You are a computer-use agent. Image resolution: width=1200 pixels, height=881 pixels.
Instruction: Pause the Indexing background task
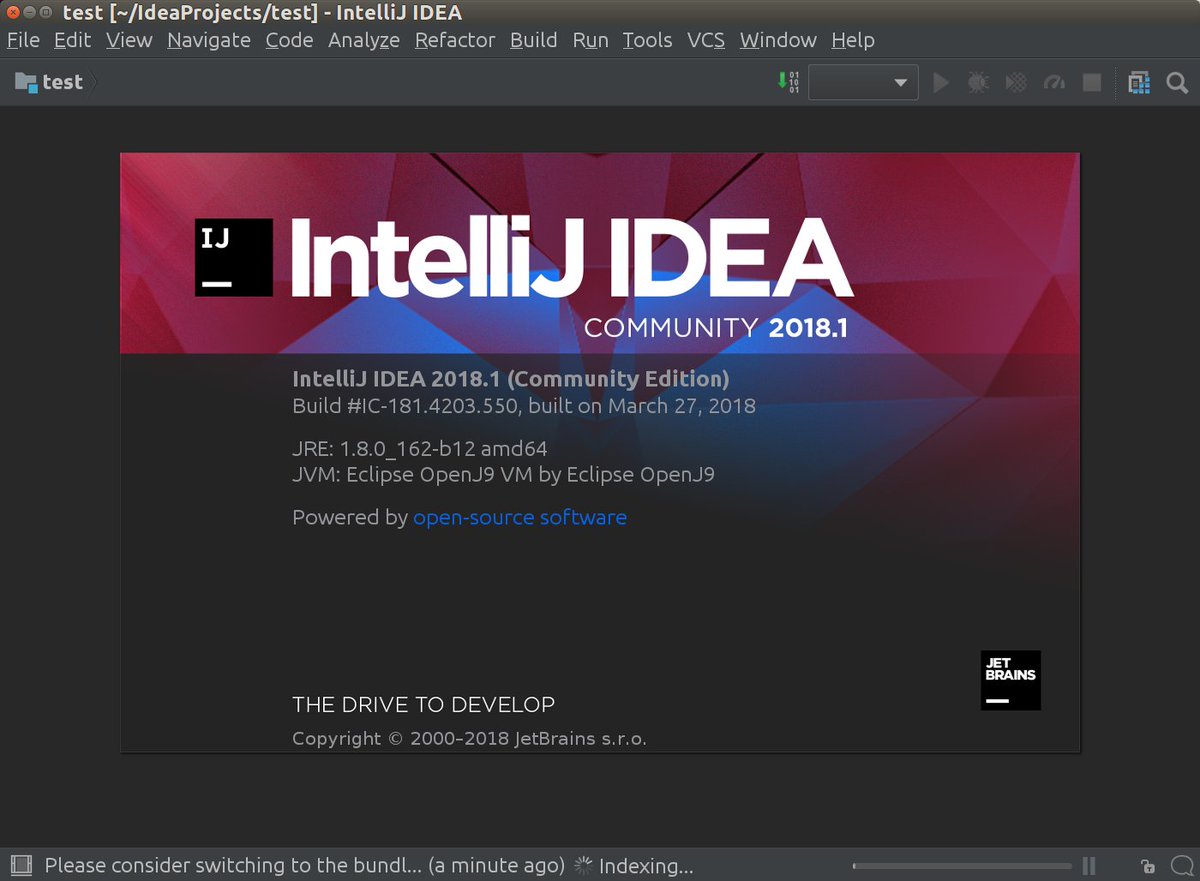(1088, 864)
